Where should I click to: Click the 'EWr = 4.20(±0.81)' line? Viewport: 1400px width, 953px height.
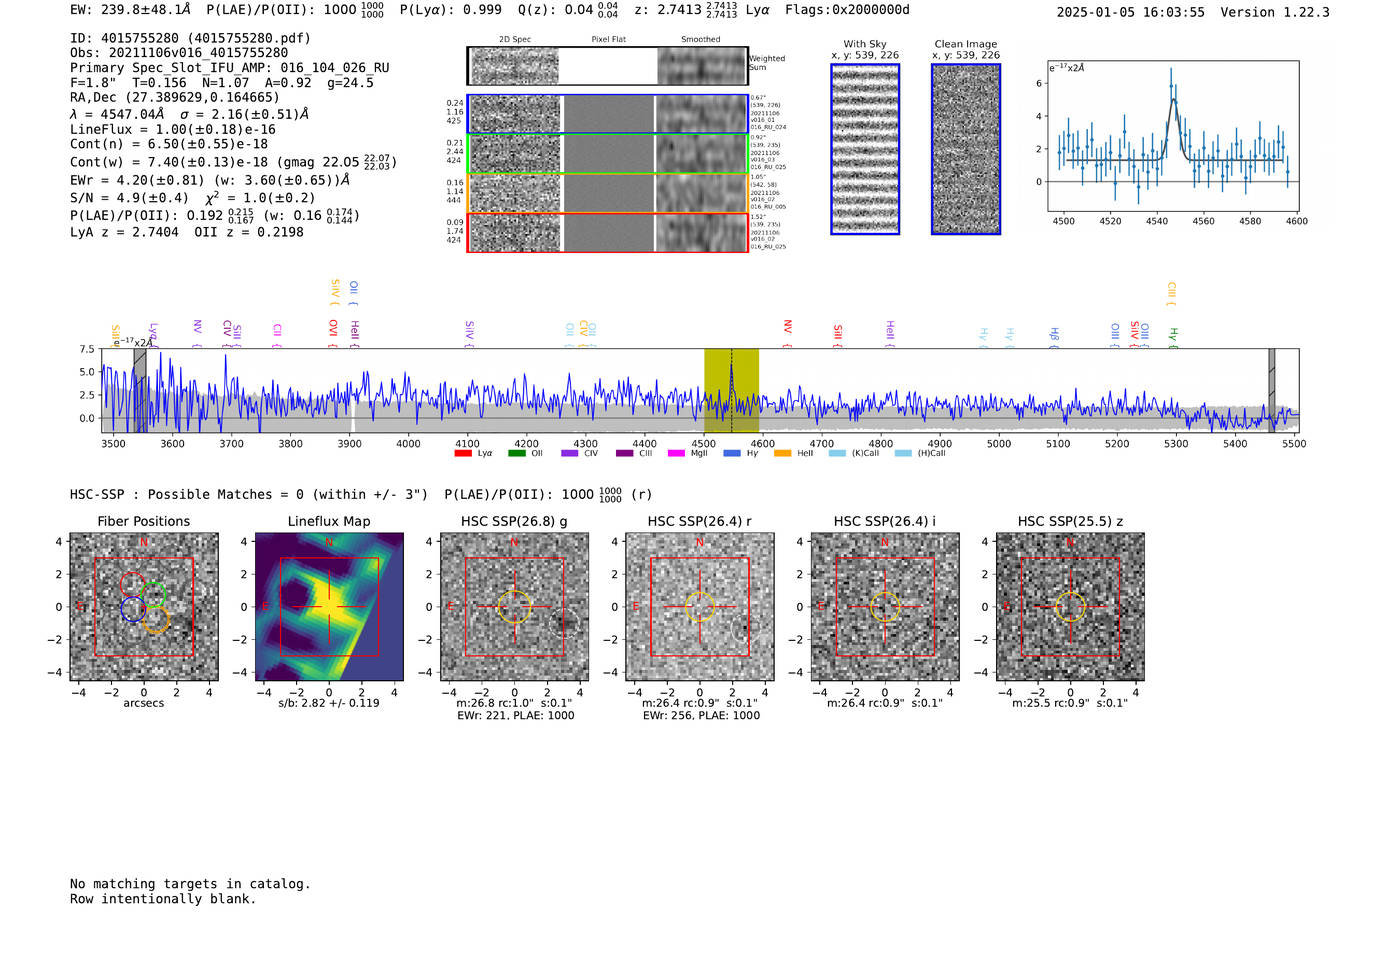coord(210,181)
